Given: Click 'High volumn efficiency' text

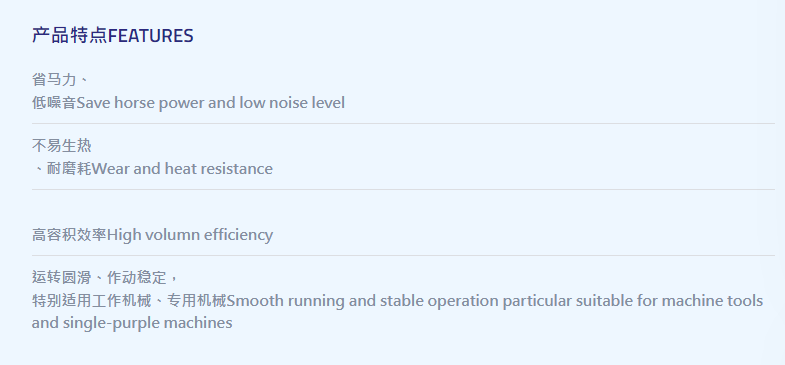Looking at the screenshot, I should [190, 234].
